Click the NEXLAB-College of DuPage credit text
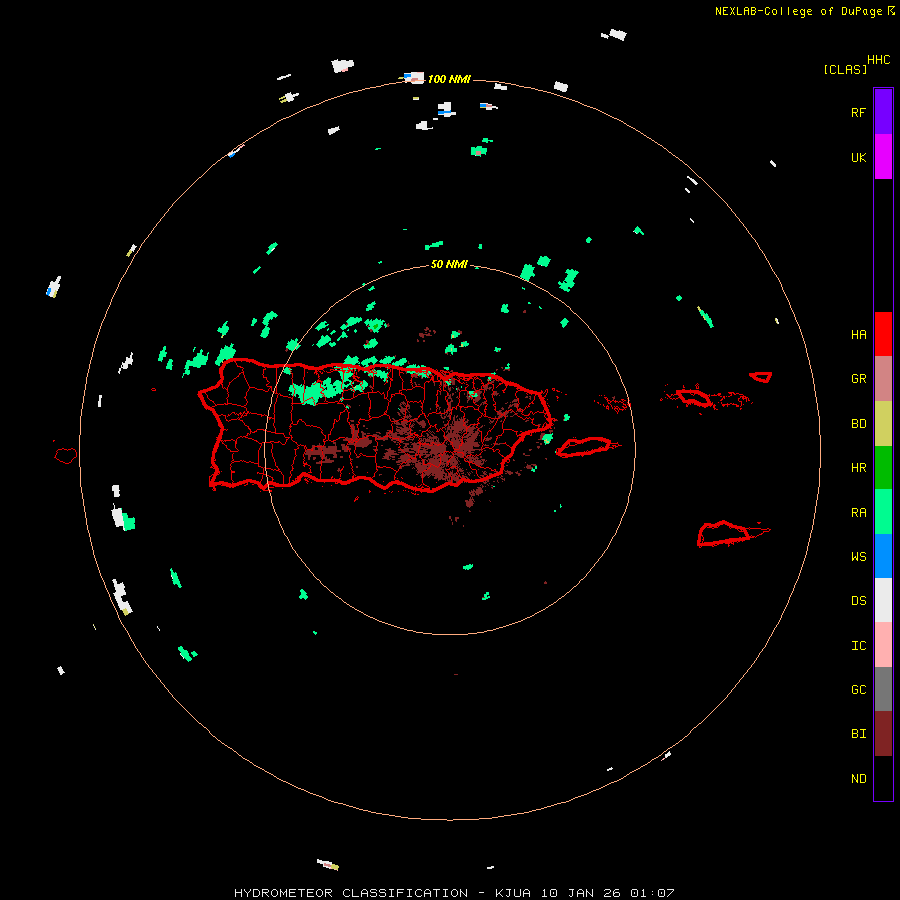 point(798,11)
